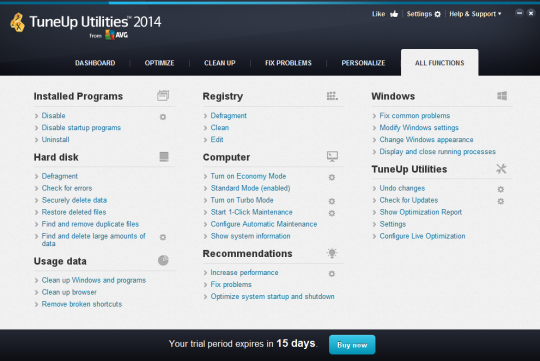The width and height of the screenshot is (540, 361).
Task: Click the thumbs-up Like icon
Action: pos(394,14)
